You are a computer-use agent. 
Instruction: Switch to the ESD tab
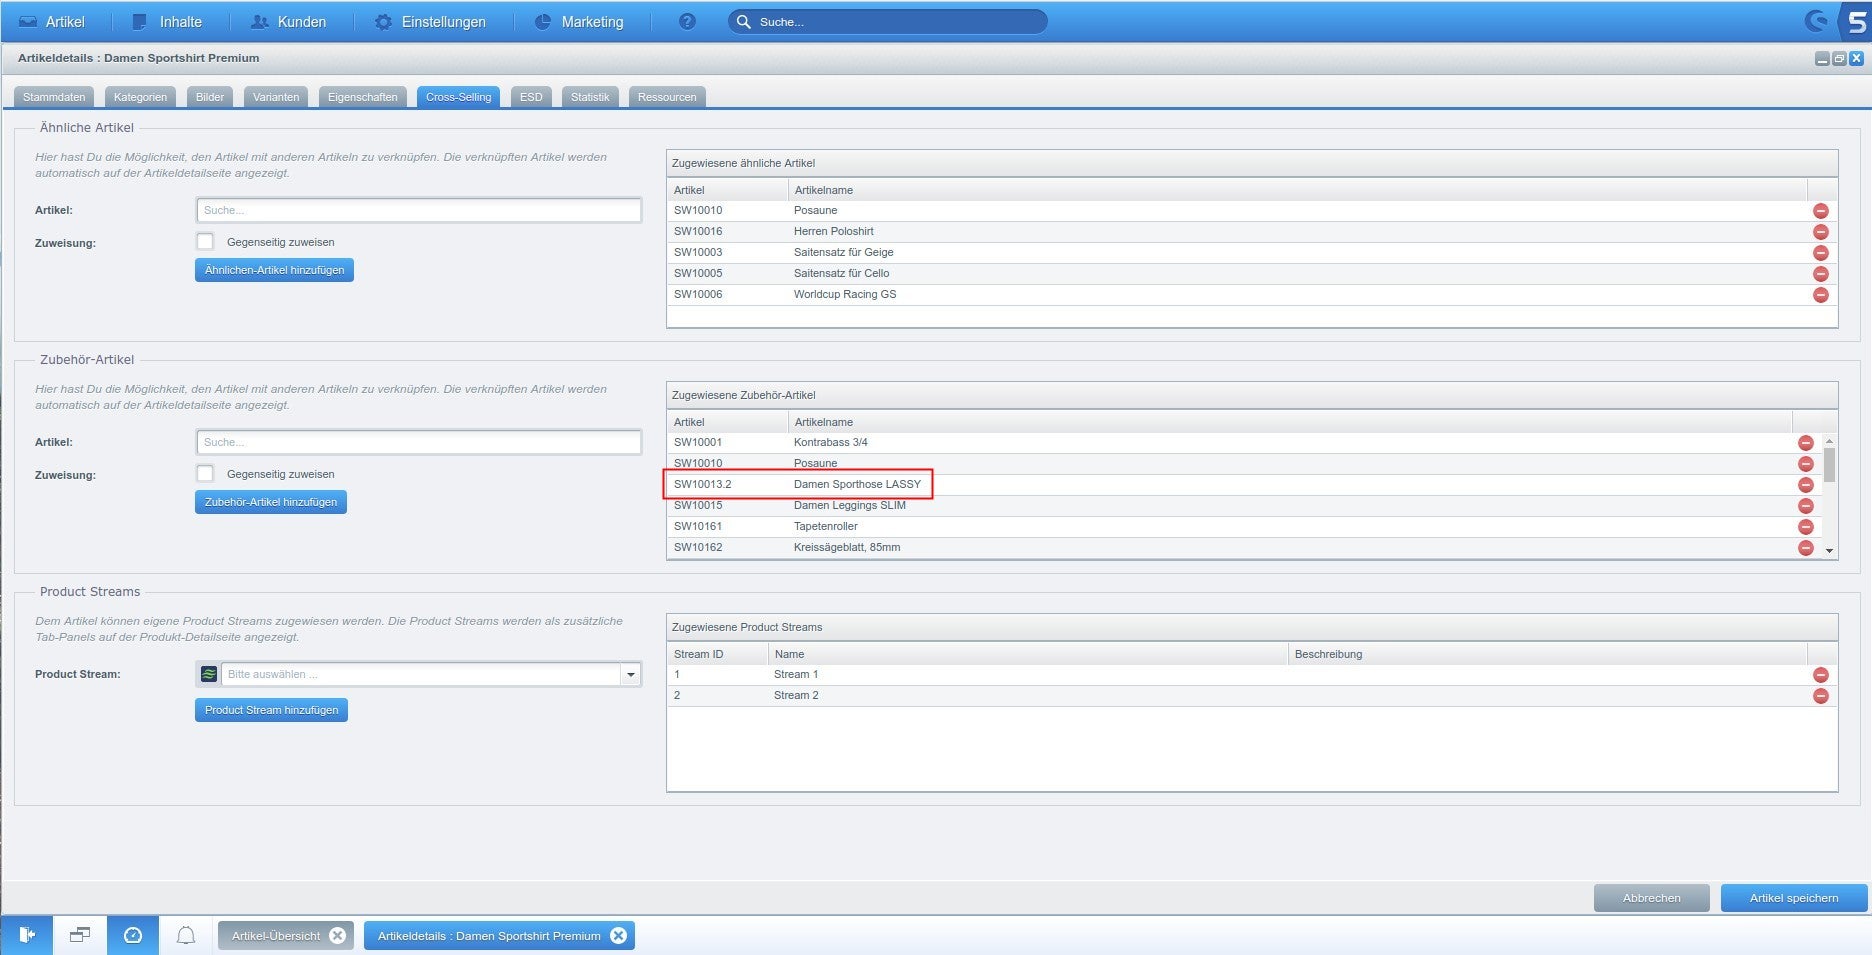pos(531,97)
